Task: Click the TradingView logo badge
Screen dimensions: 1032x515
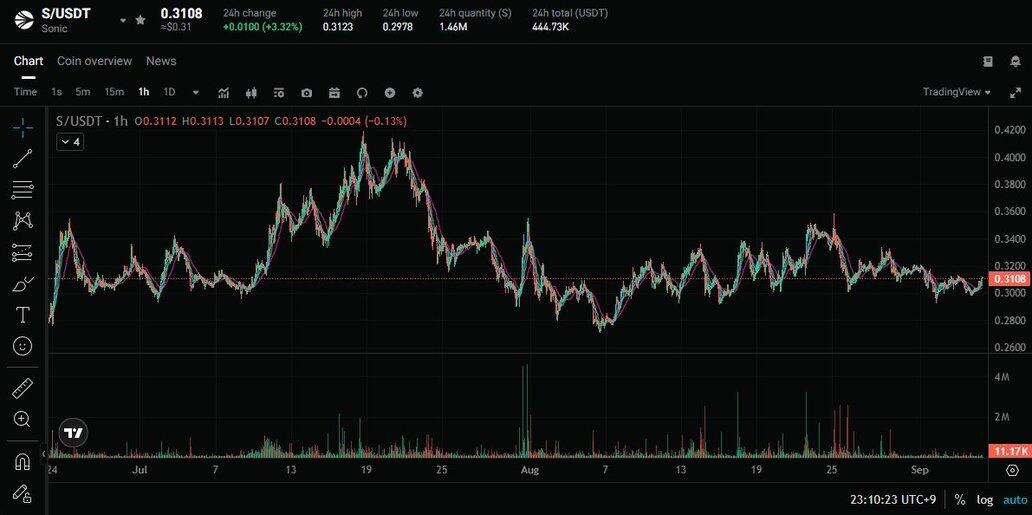Action: pyautogui.click(x=74, y=433)
